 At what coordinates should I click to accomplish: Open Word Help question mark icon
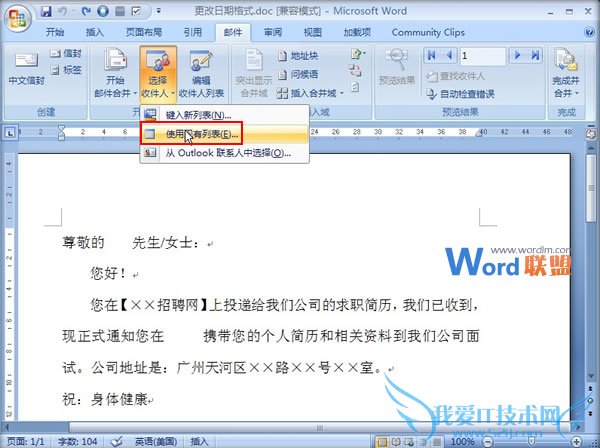click(x=590, y=32)
